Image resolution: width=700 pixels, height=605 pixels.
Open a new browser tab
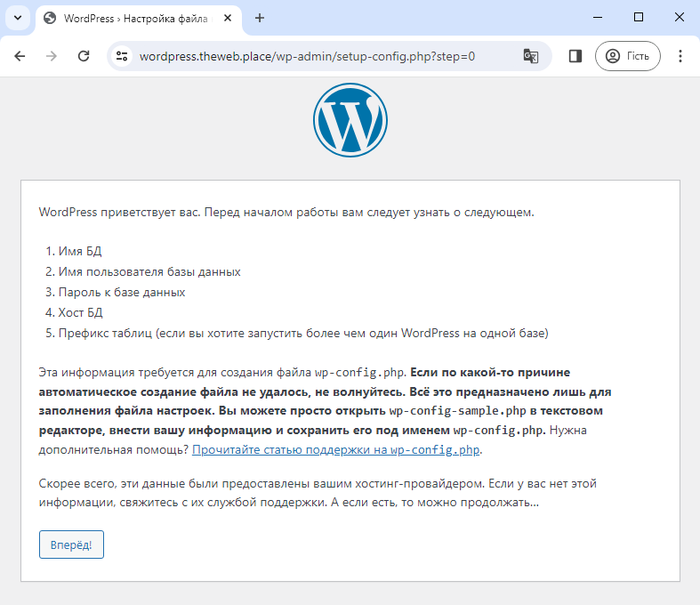pyautogui.click(x=259, y=18)
